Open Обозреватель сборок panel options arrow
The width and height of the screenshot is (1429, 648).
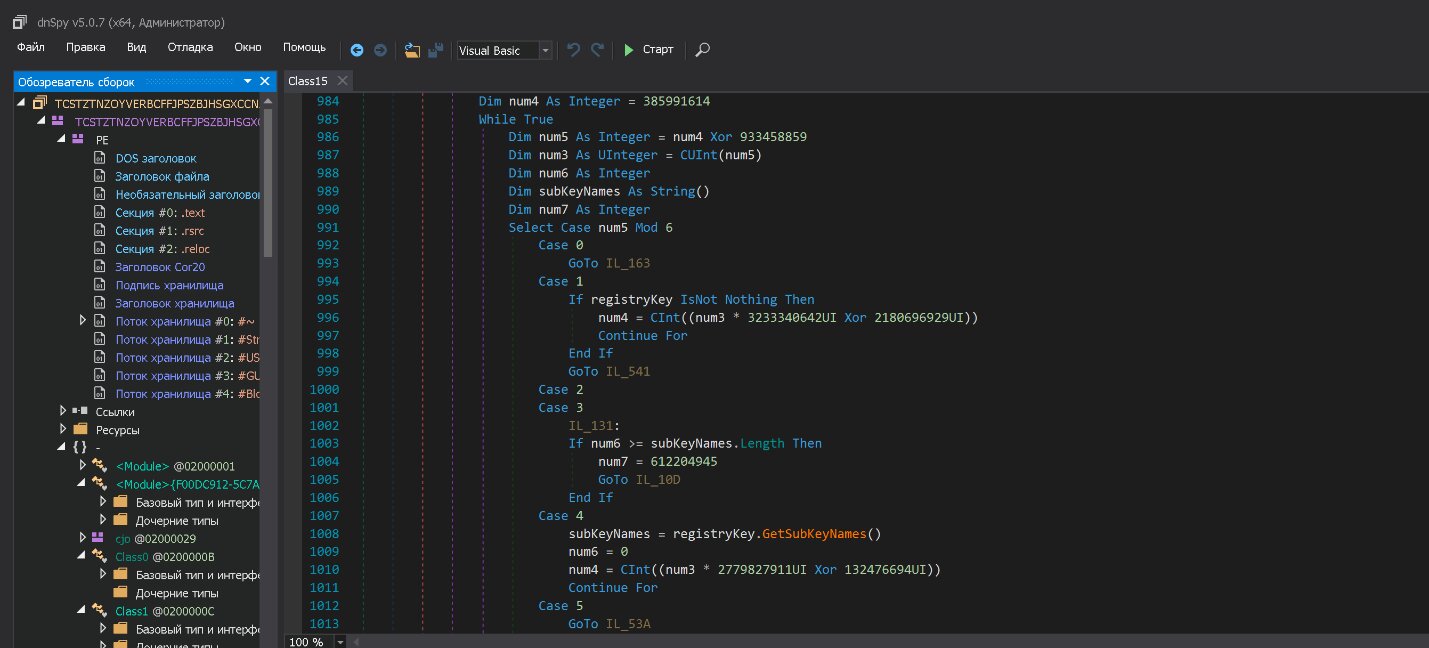click(247, 81)
